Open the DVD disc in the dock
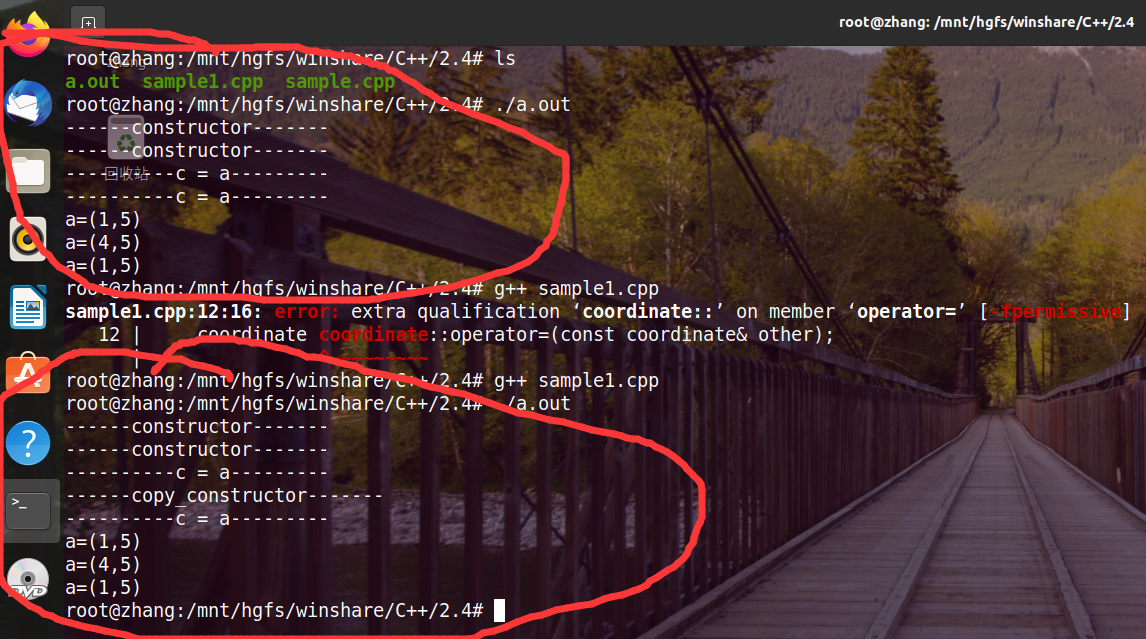 pos(28,578)
